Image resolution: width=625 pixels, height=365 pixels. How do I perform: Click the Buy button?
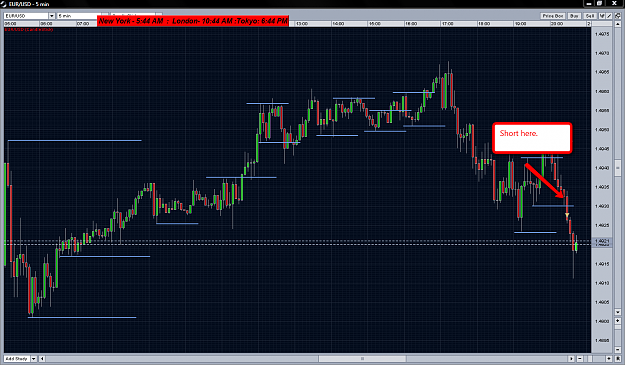tap(574, 16)
